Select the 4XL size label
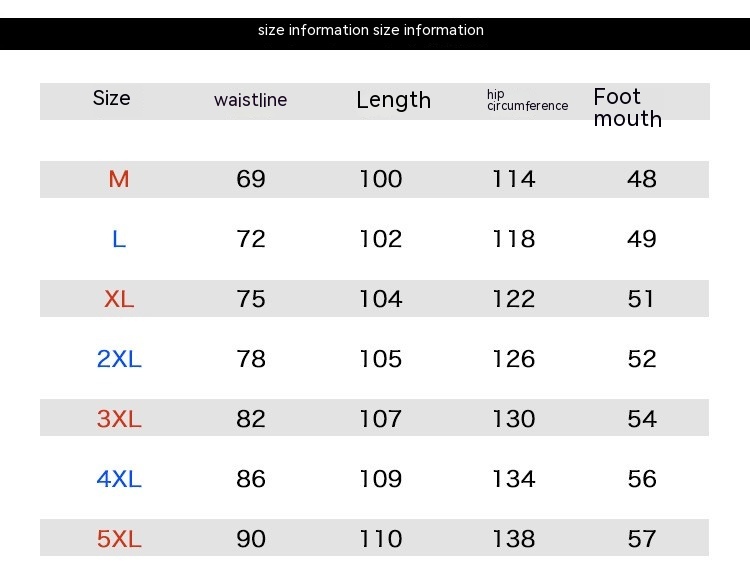The height and width of the screenshot is (573, 750). click(x=119, y=479)
